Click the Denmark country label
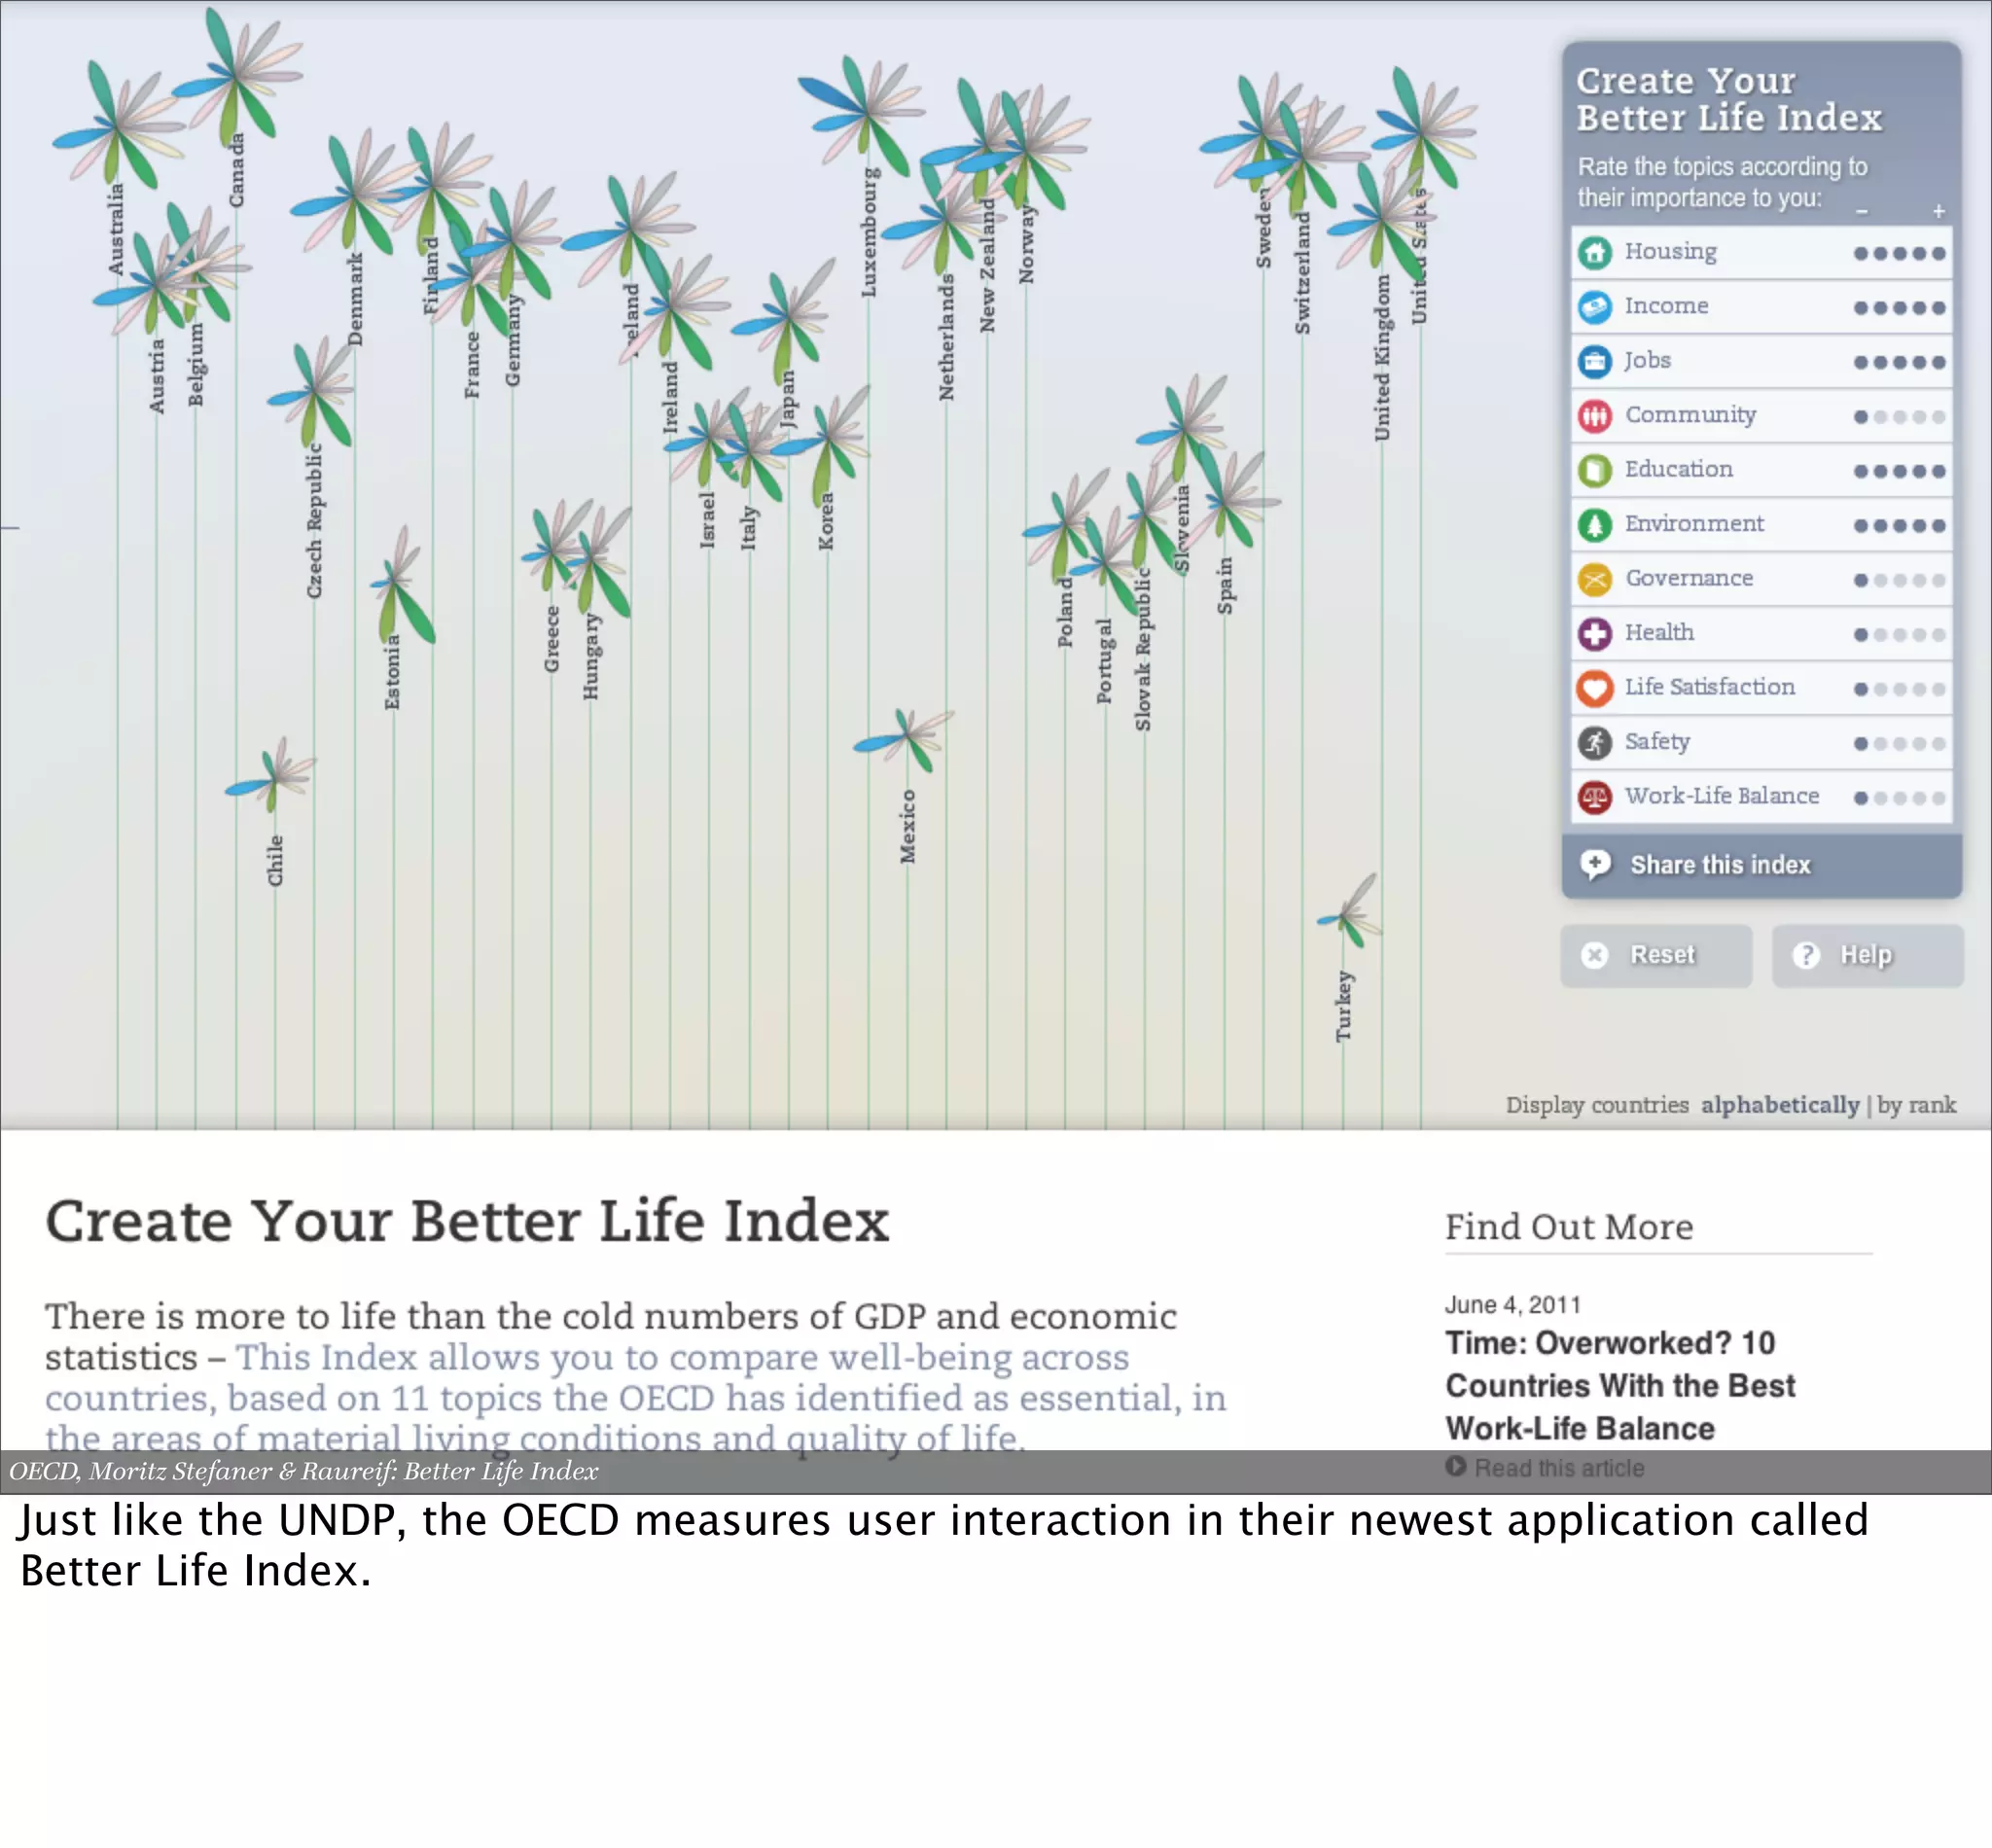 click(x=355, y=299)
